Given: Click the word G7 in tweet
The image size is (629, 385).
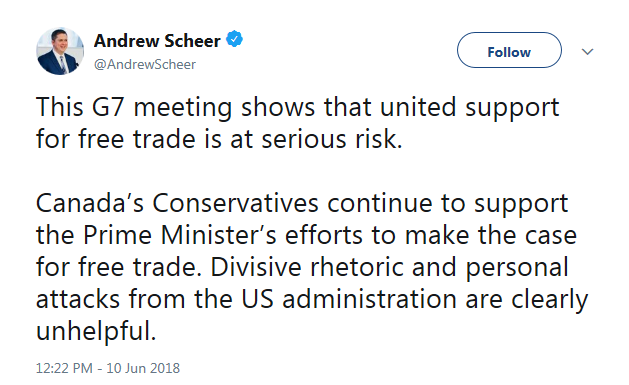Looking at the screenshot, I should pos(108,107).
